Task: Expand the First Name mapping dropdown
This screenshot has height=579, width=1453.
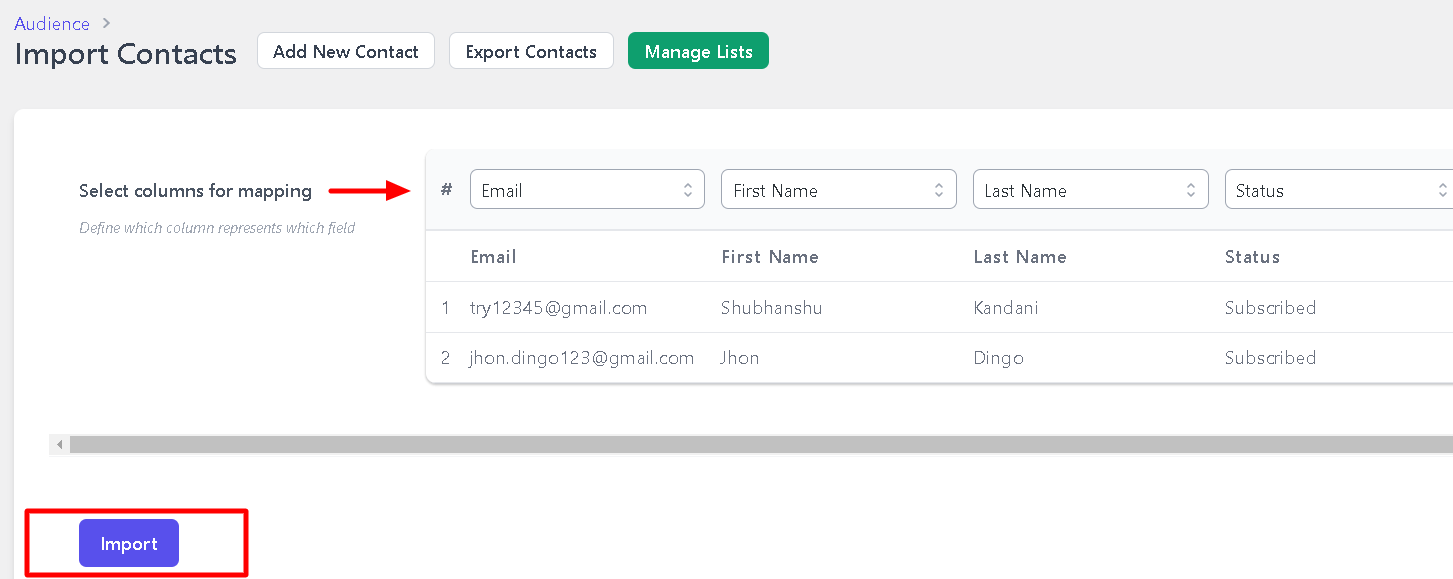Action: pos(838,189)
